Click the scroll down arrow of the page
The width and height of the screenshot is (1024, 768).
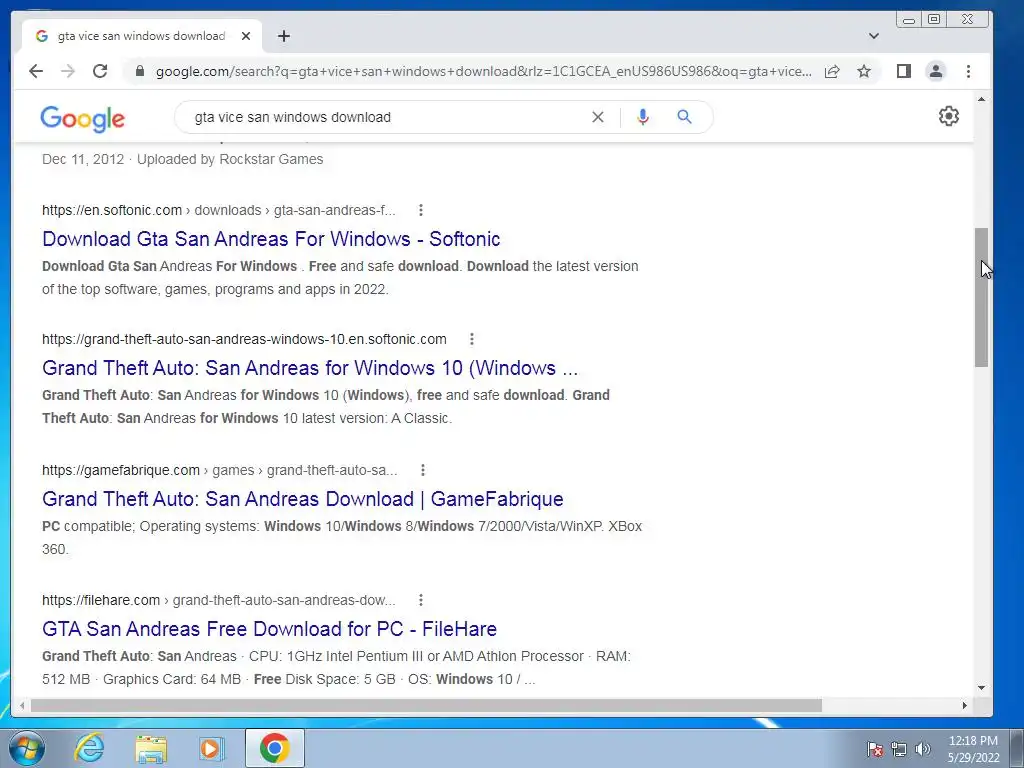click(x=981, y=687)
